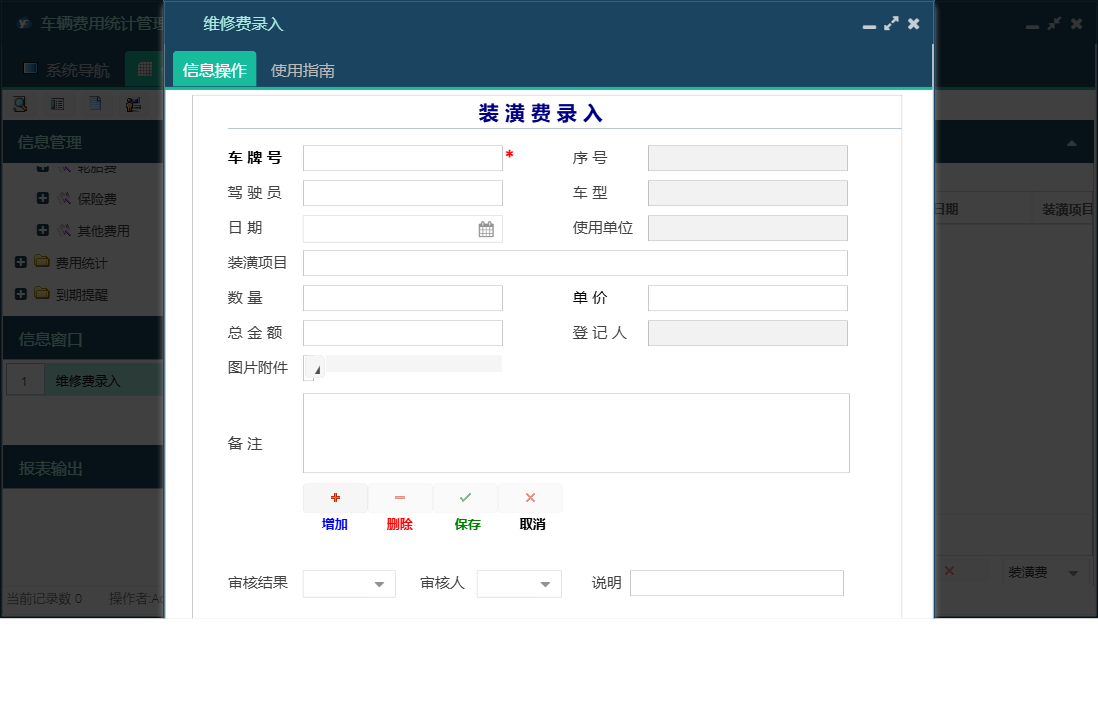This screenshot has width=1098, height=705.
Task: Click the green checkmark 保存 icon
Action: [x=465, y=497]
